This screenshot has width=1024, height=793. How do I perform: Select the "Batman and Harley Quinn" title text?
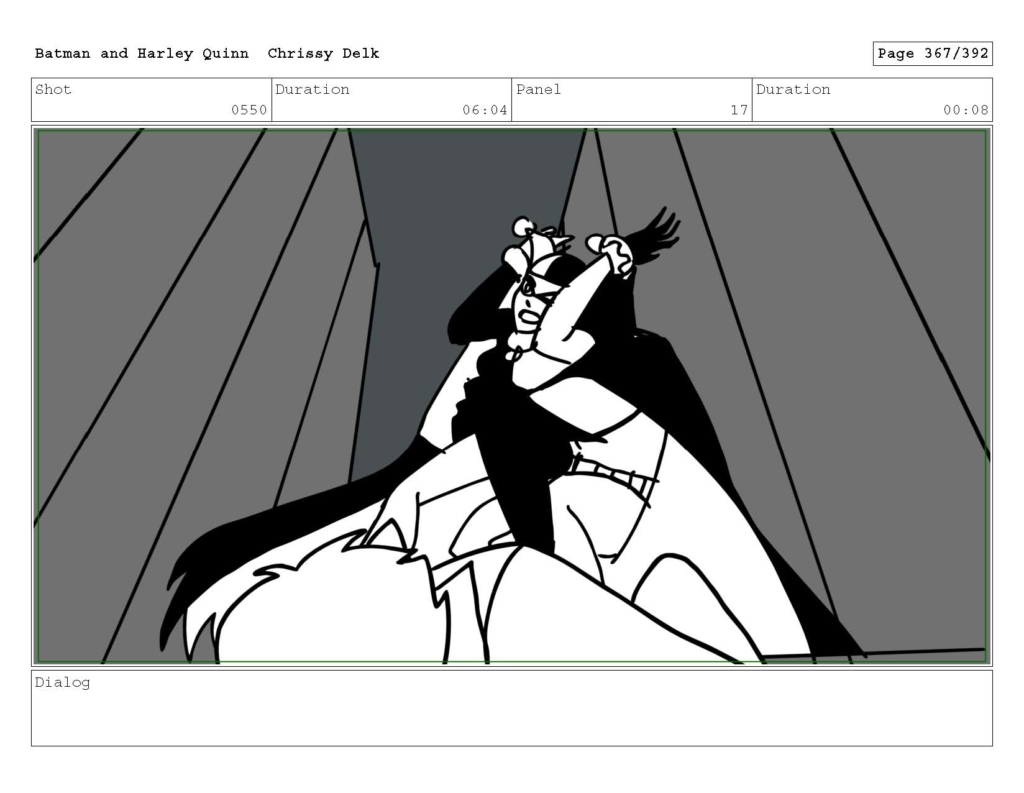coord(142,54)
